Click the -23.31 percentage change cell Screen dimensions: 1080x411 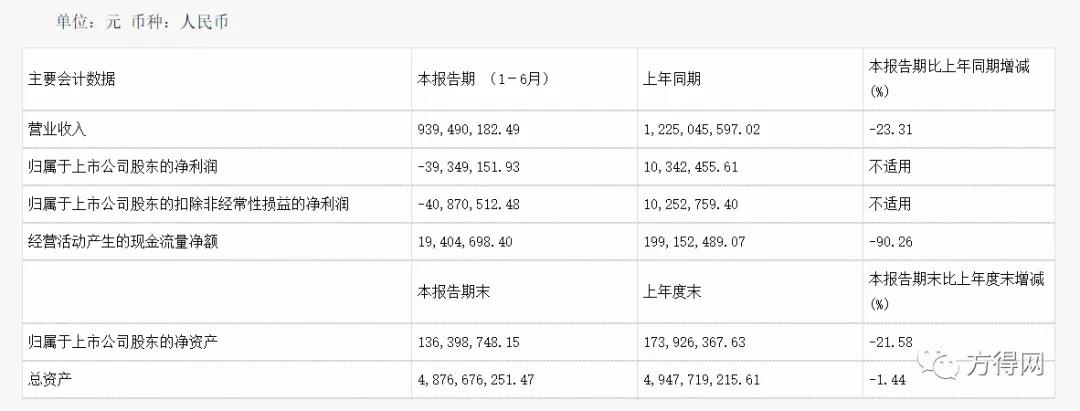[890, 129]
